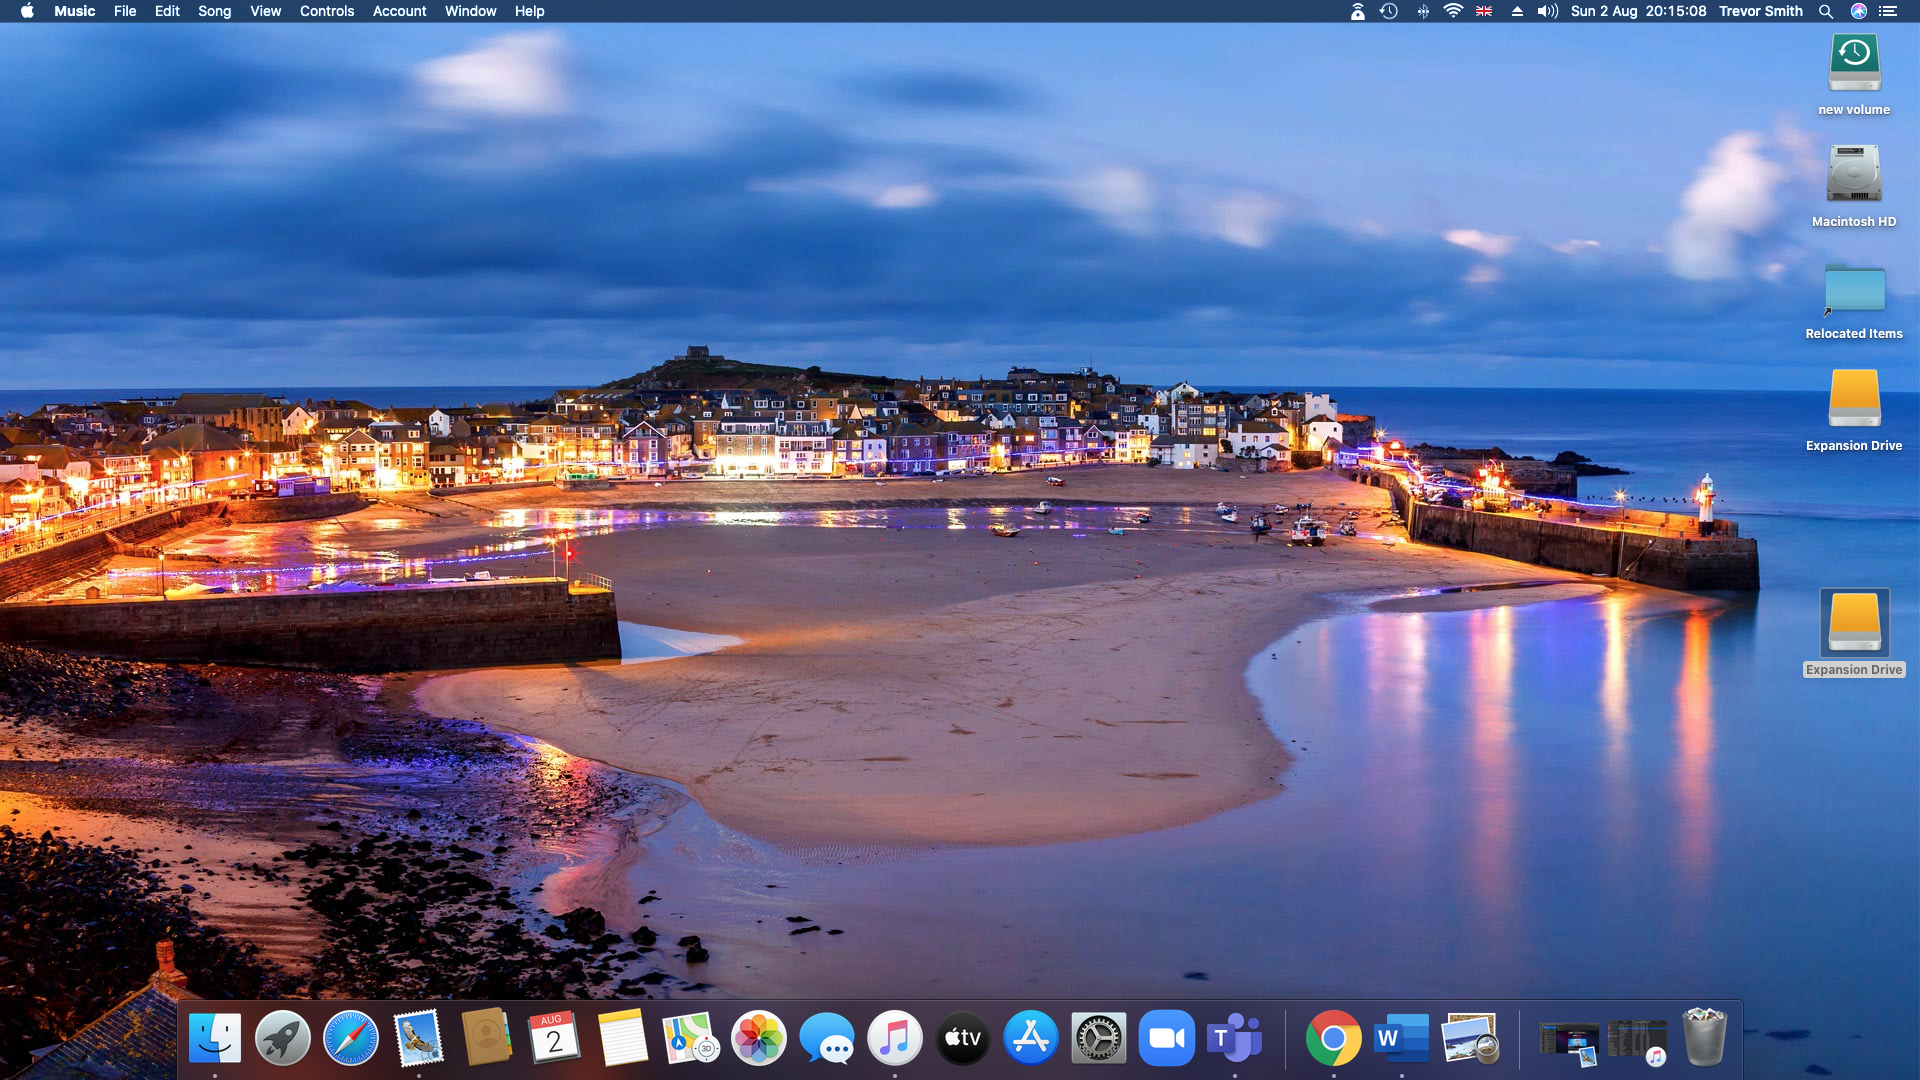Open Trash in the Dock
The height and width of the screenshot is (1080, 1920).
point(1705,1038)
